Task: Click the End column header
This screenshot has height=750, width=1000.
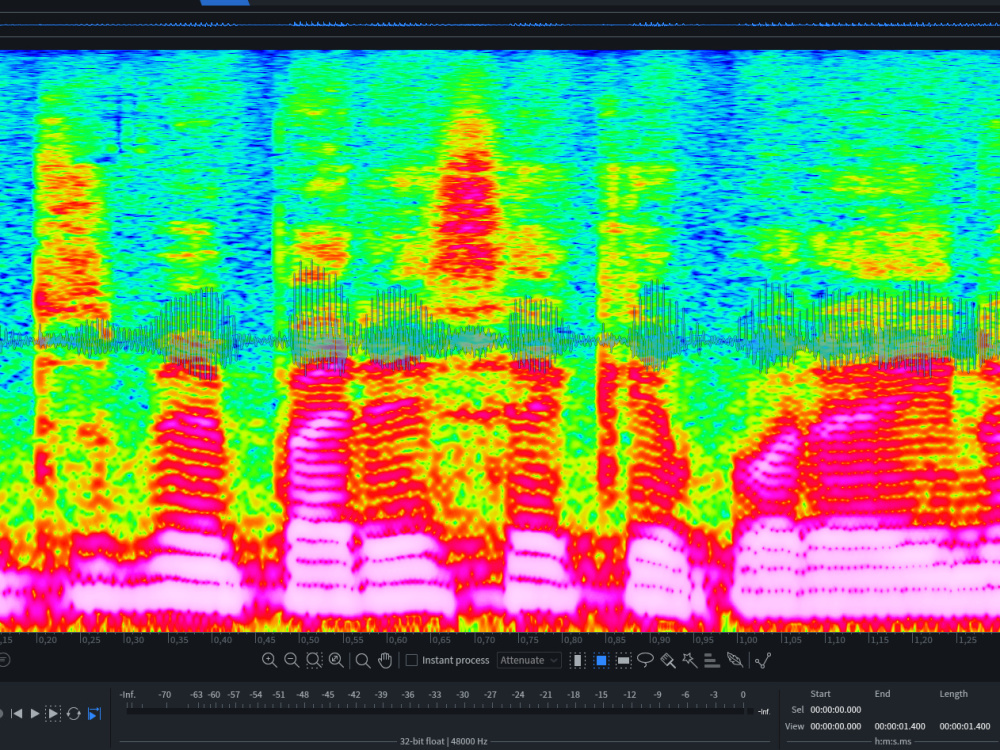Action: point(882,694)
